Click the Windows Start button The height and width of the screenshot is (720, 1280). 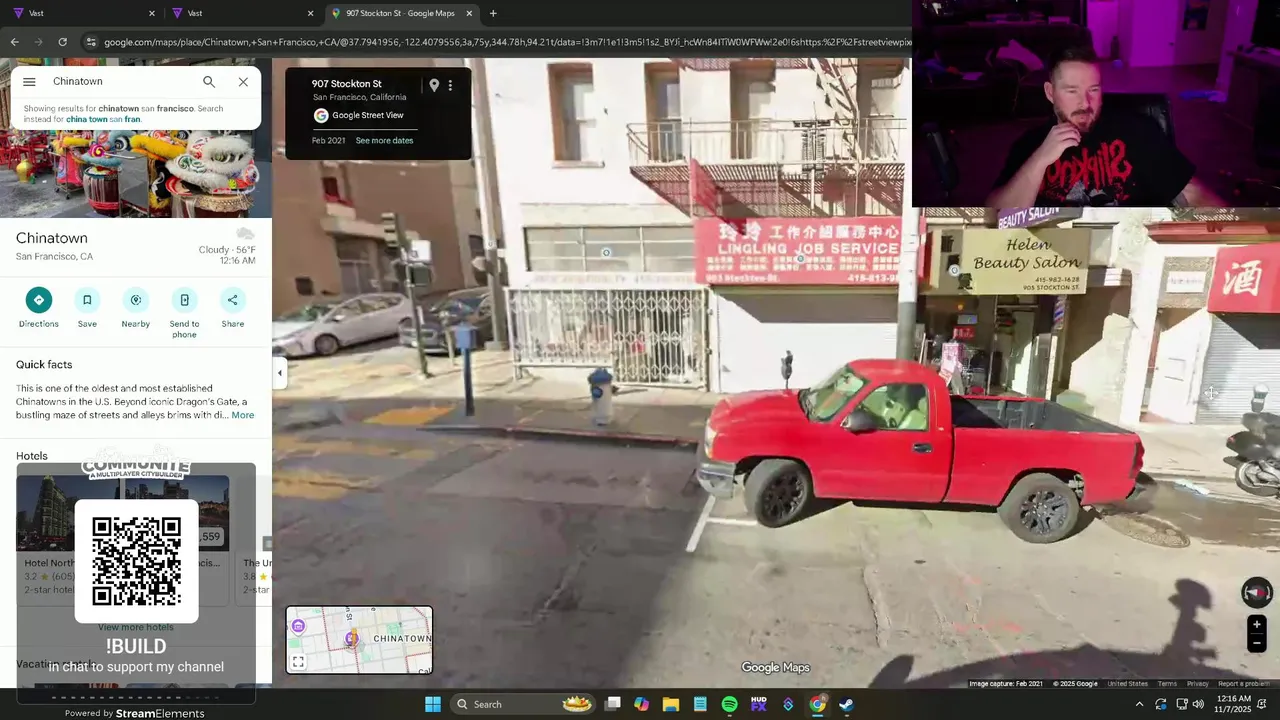tap(433, 704)
